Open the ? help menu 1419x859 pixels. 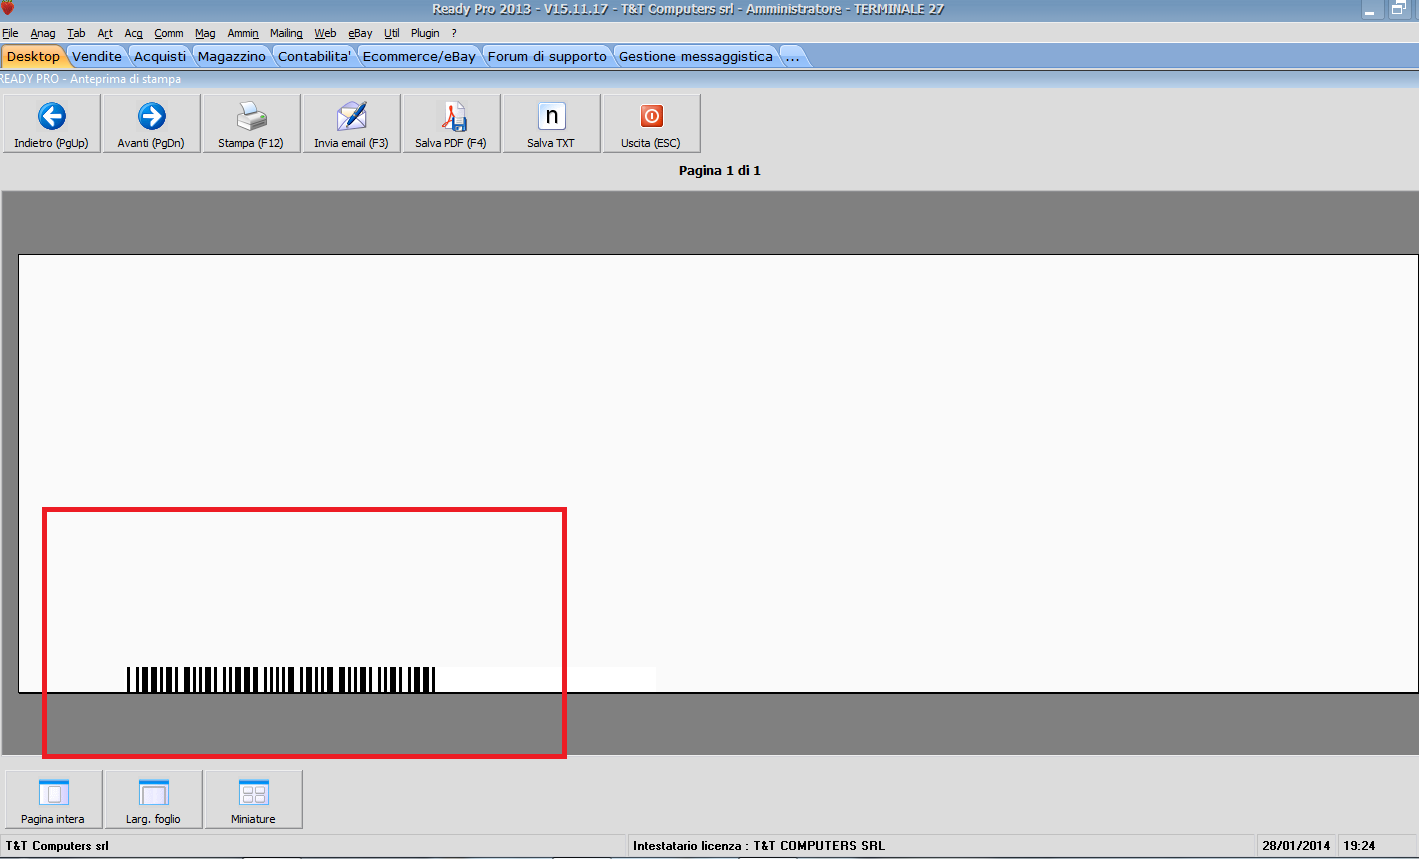pyautogui.click(x=454, y=33)
